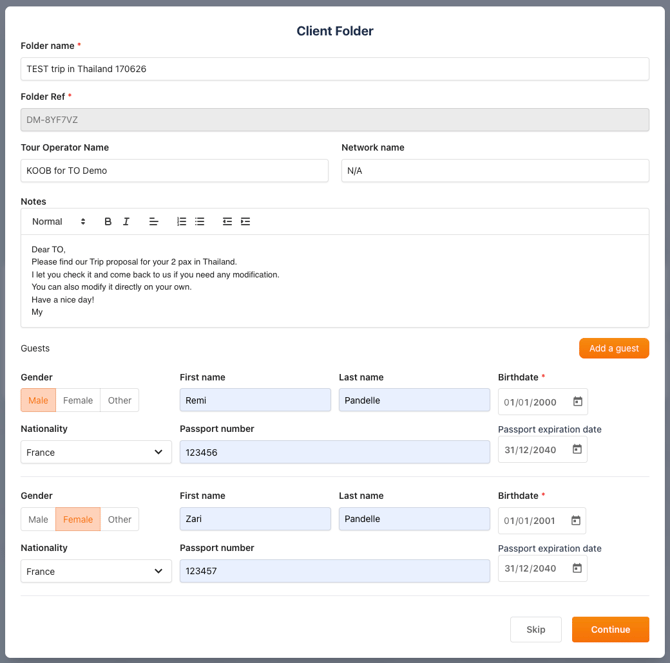The height and width of the screenshot is (663, 670).
Task: Open text alignment option in Notes toolbar
Action: (154, 221)
